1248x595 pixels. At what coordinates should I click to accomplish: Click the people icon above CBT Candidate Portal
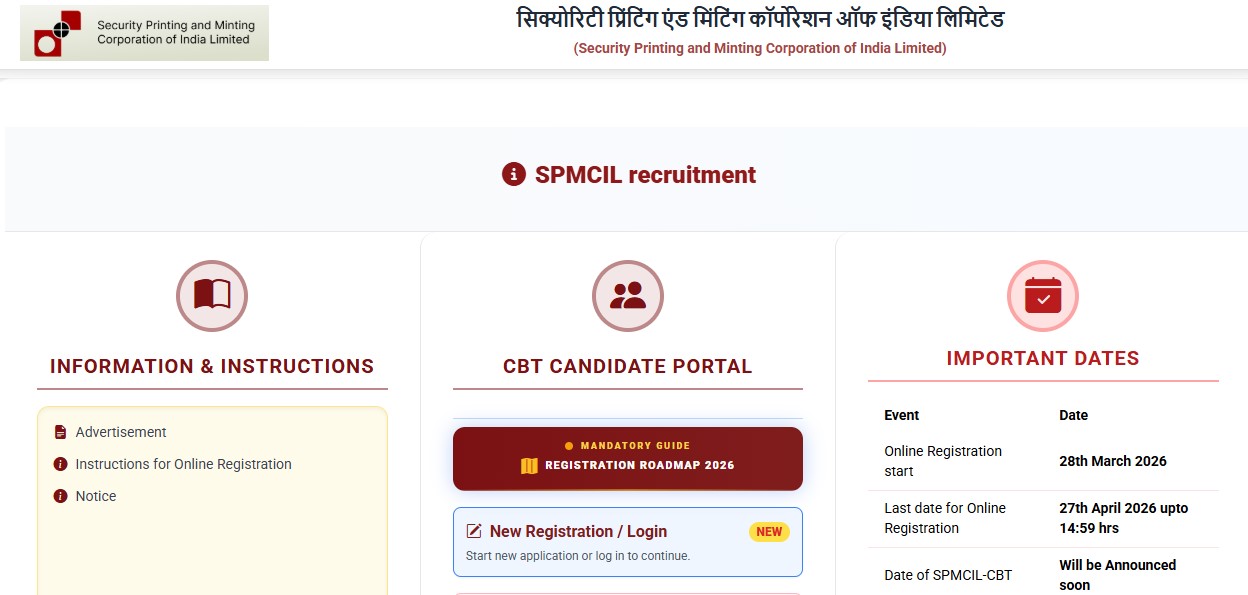(627, 295)
